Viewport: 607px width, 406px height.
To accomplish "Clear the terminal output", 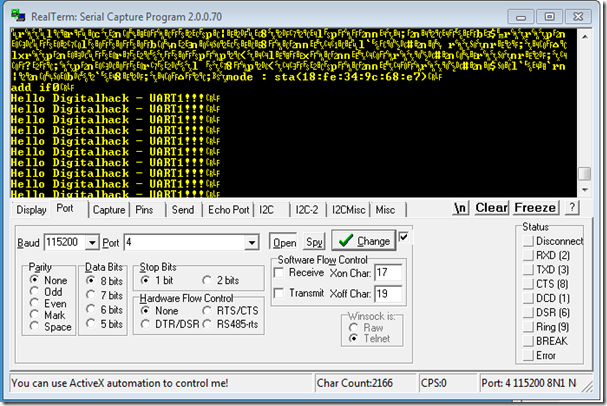I will coord(492,208).
